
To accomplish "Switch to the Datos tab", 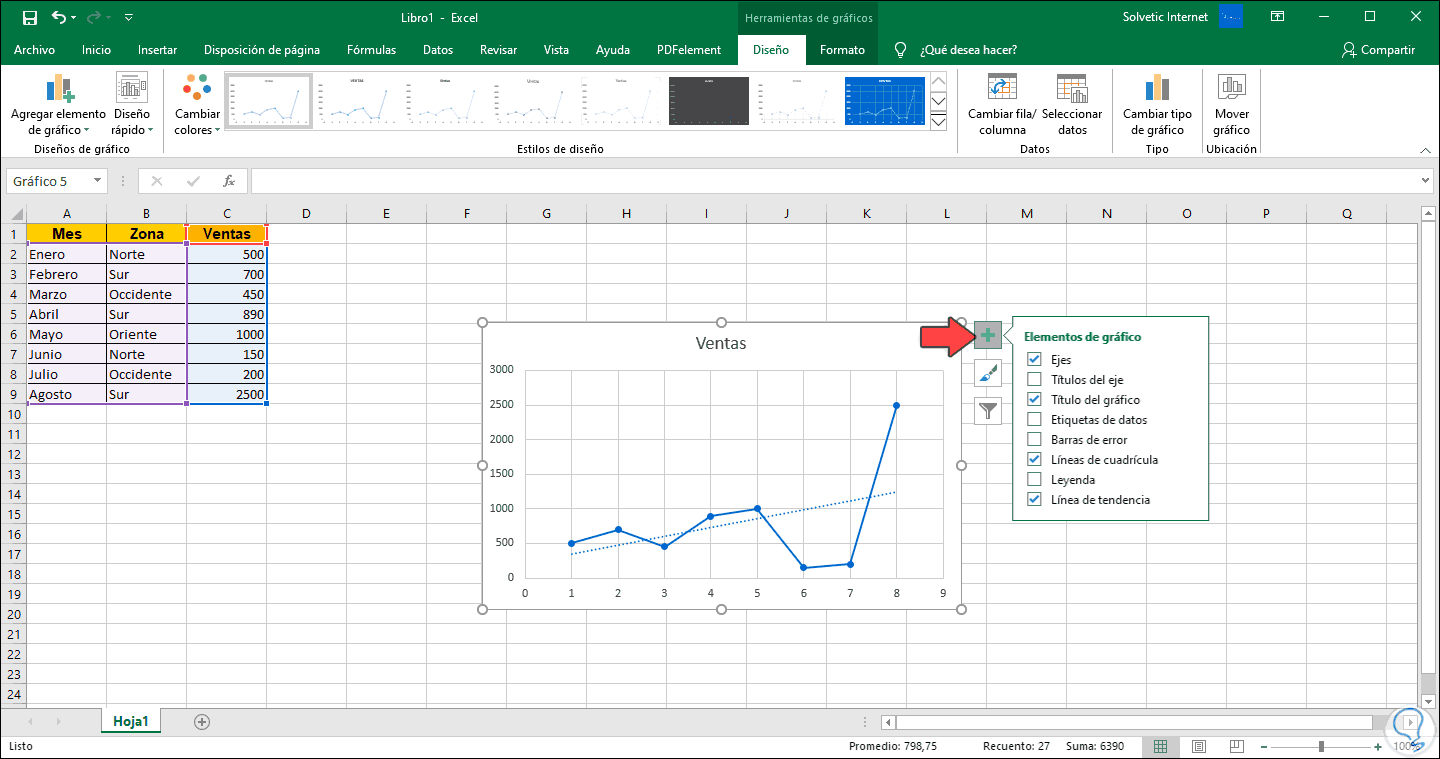I will point(438,50).
